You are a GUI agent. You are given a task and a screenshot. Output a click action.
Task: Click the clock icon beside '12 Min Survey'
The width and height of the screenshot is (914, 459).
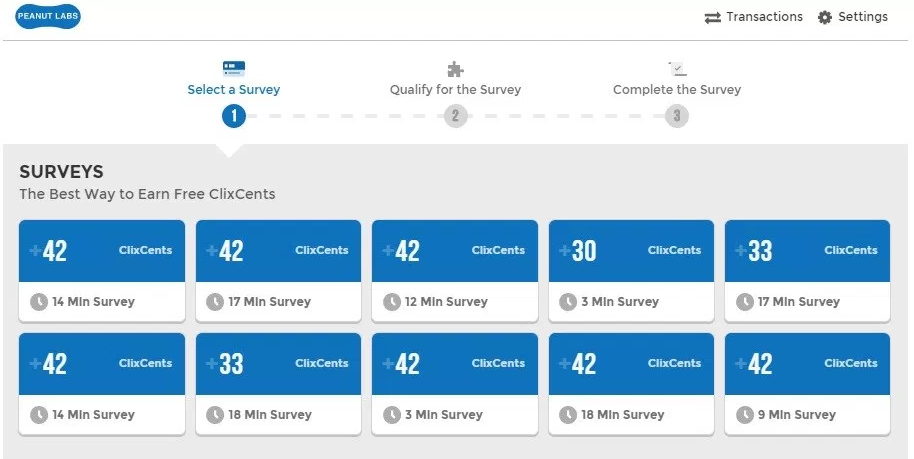pyautogui.click(x=392, y=302)
